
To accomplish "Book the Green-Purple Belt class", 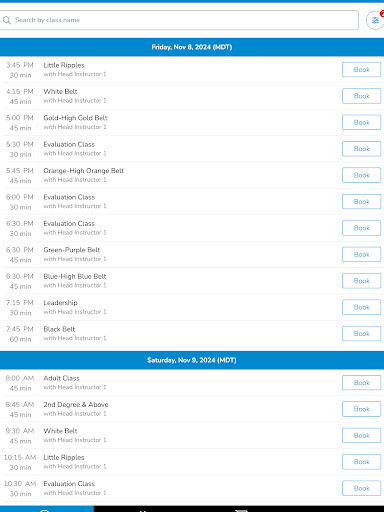I will [361, 254].
